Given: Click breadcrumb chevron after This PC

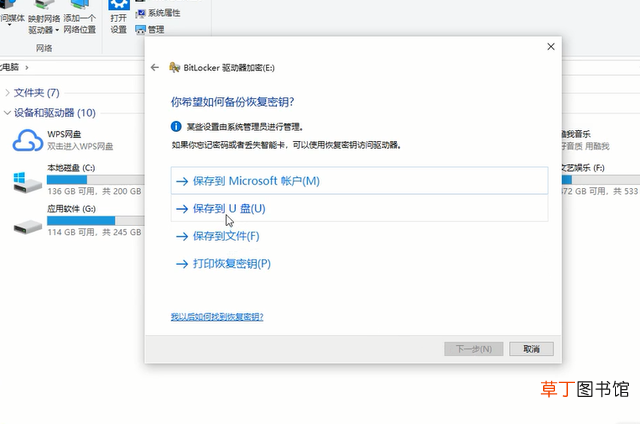Looking at the screenshot, I should coord(27,67).
